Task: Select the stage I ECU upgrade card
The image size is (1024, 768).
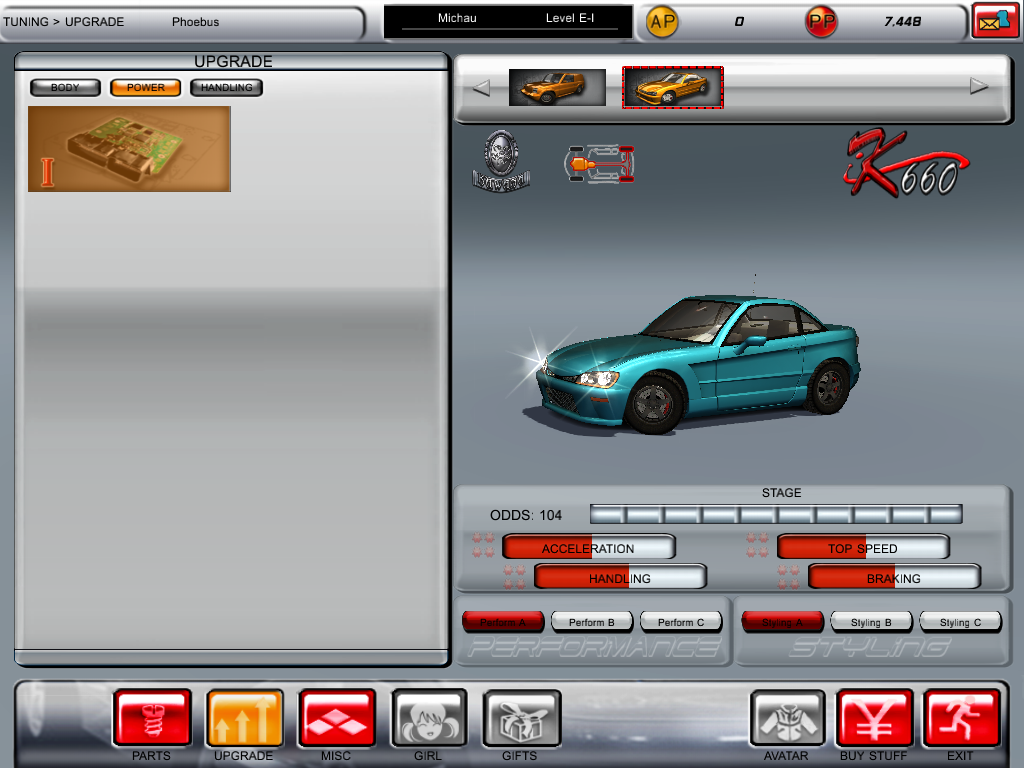Action: (129, 149)
